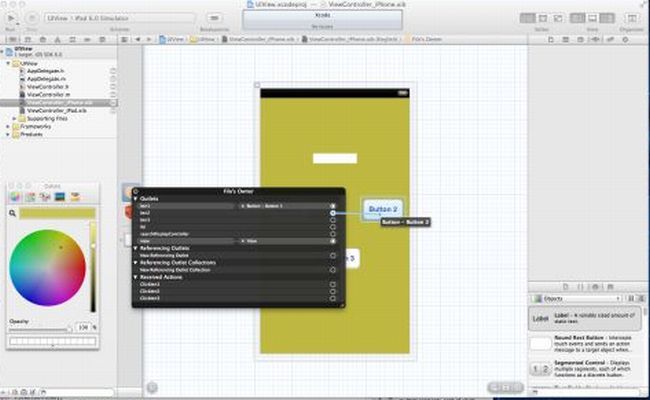This screenshot has width=650, height=400.
Task: Click the opacity percentage field
Action: pyautogui.click(x=83, y=327)
